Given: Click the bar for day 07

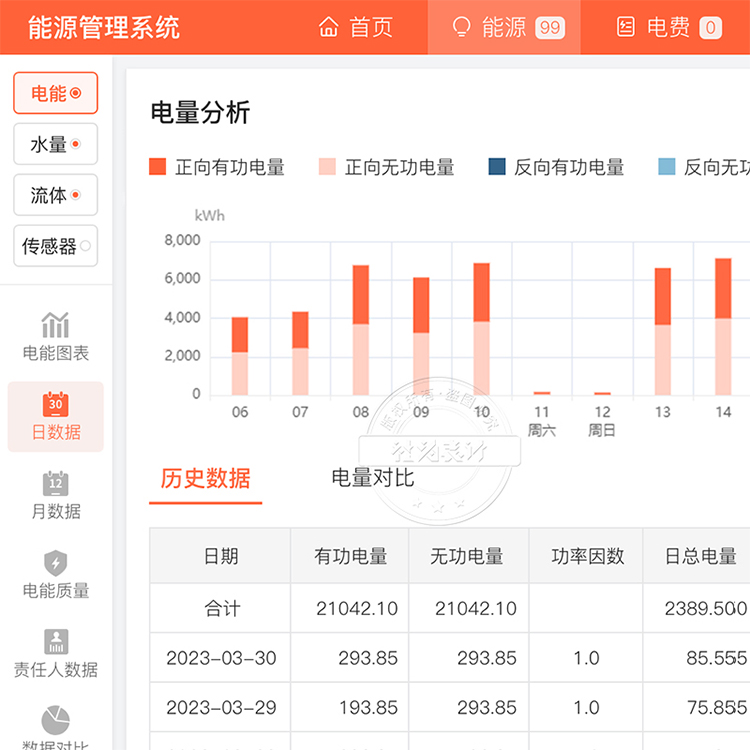Looking at the screenshot, I should [300, 353].
